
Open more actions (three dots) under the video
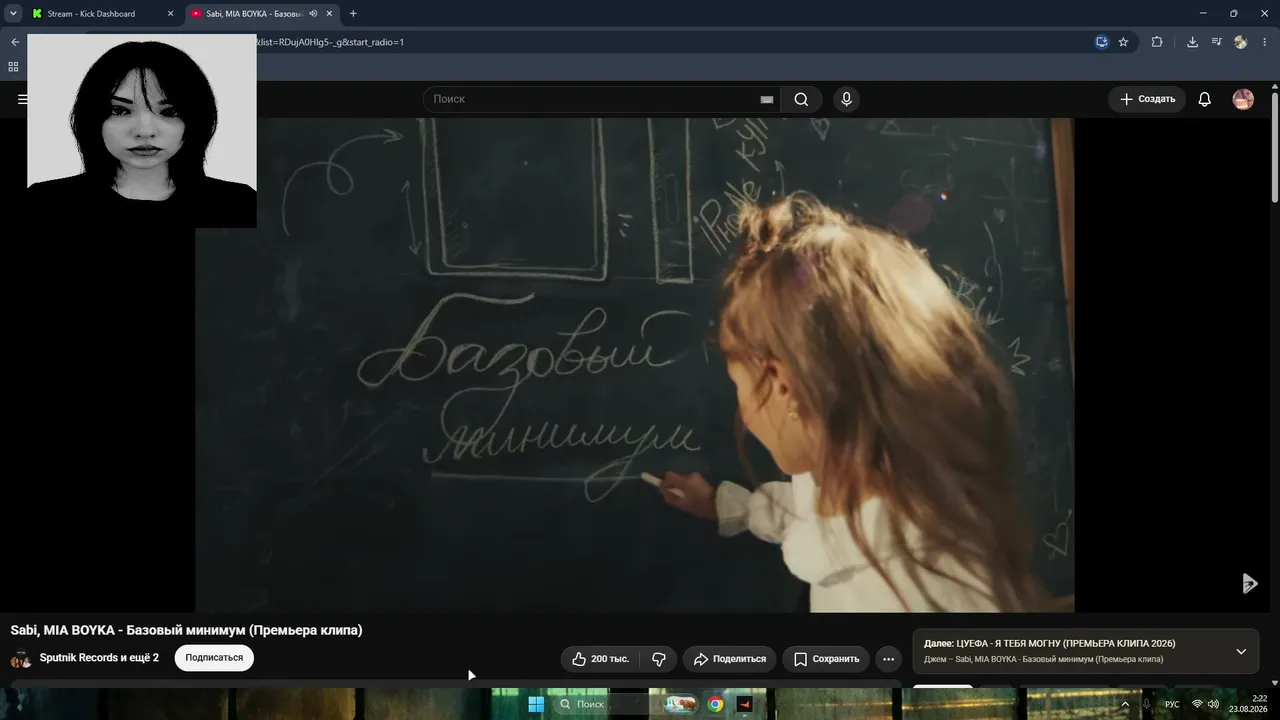coord(888,659)
